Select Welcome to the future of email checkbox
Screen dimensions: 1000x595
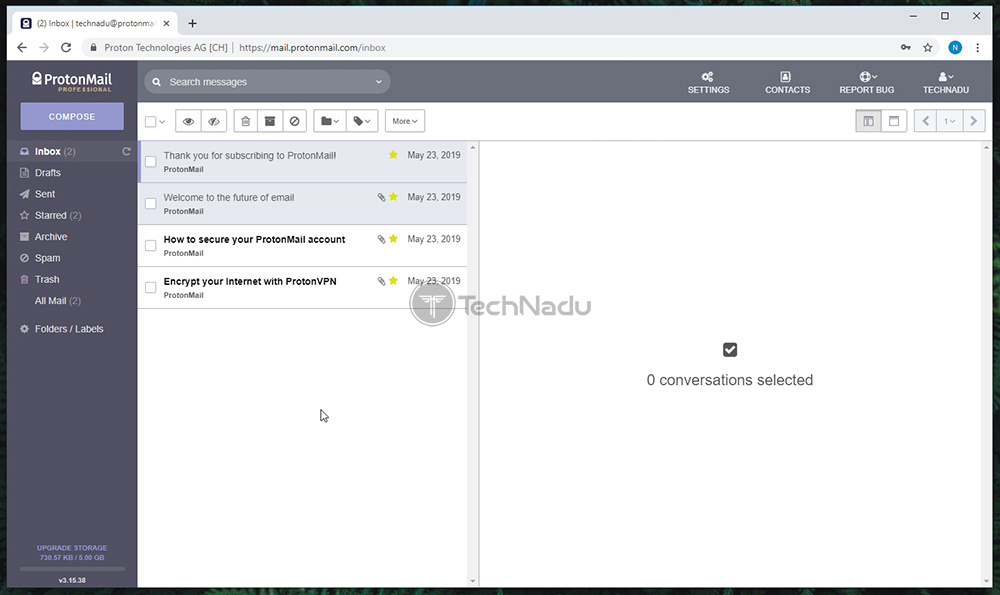(151, 204)
